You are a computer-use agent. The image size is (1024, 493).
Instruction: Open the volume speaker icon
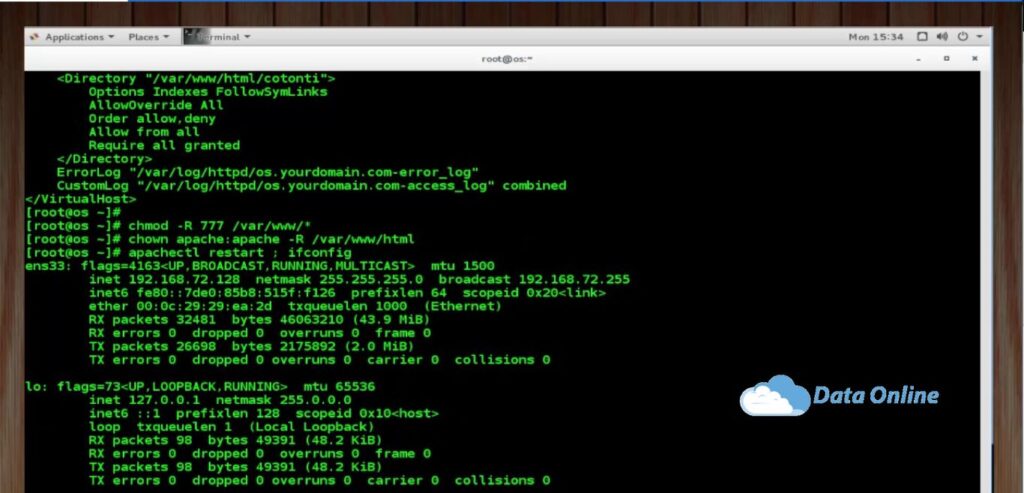(x=942, y=37)
